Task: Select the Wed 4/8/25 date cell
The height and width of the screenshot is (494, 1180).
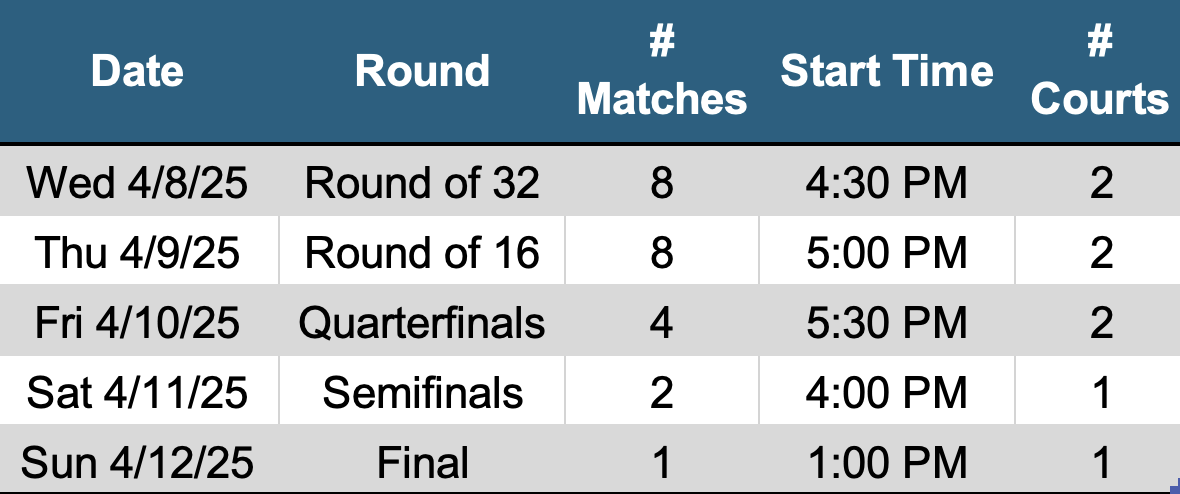Action: click(x=138, y=183)
